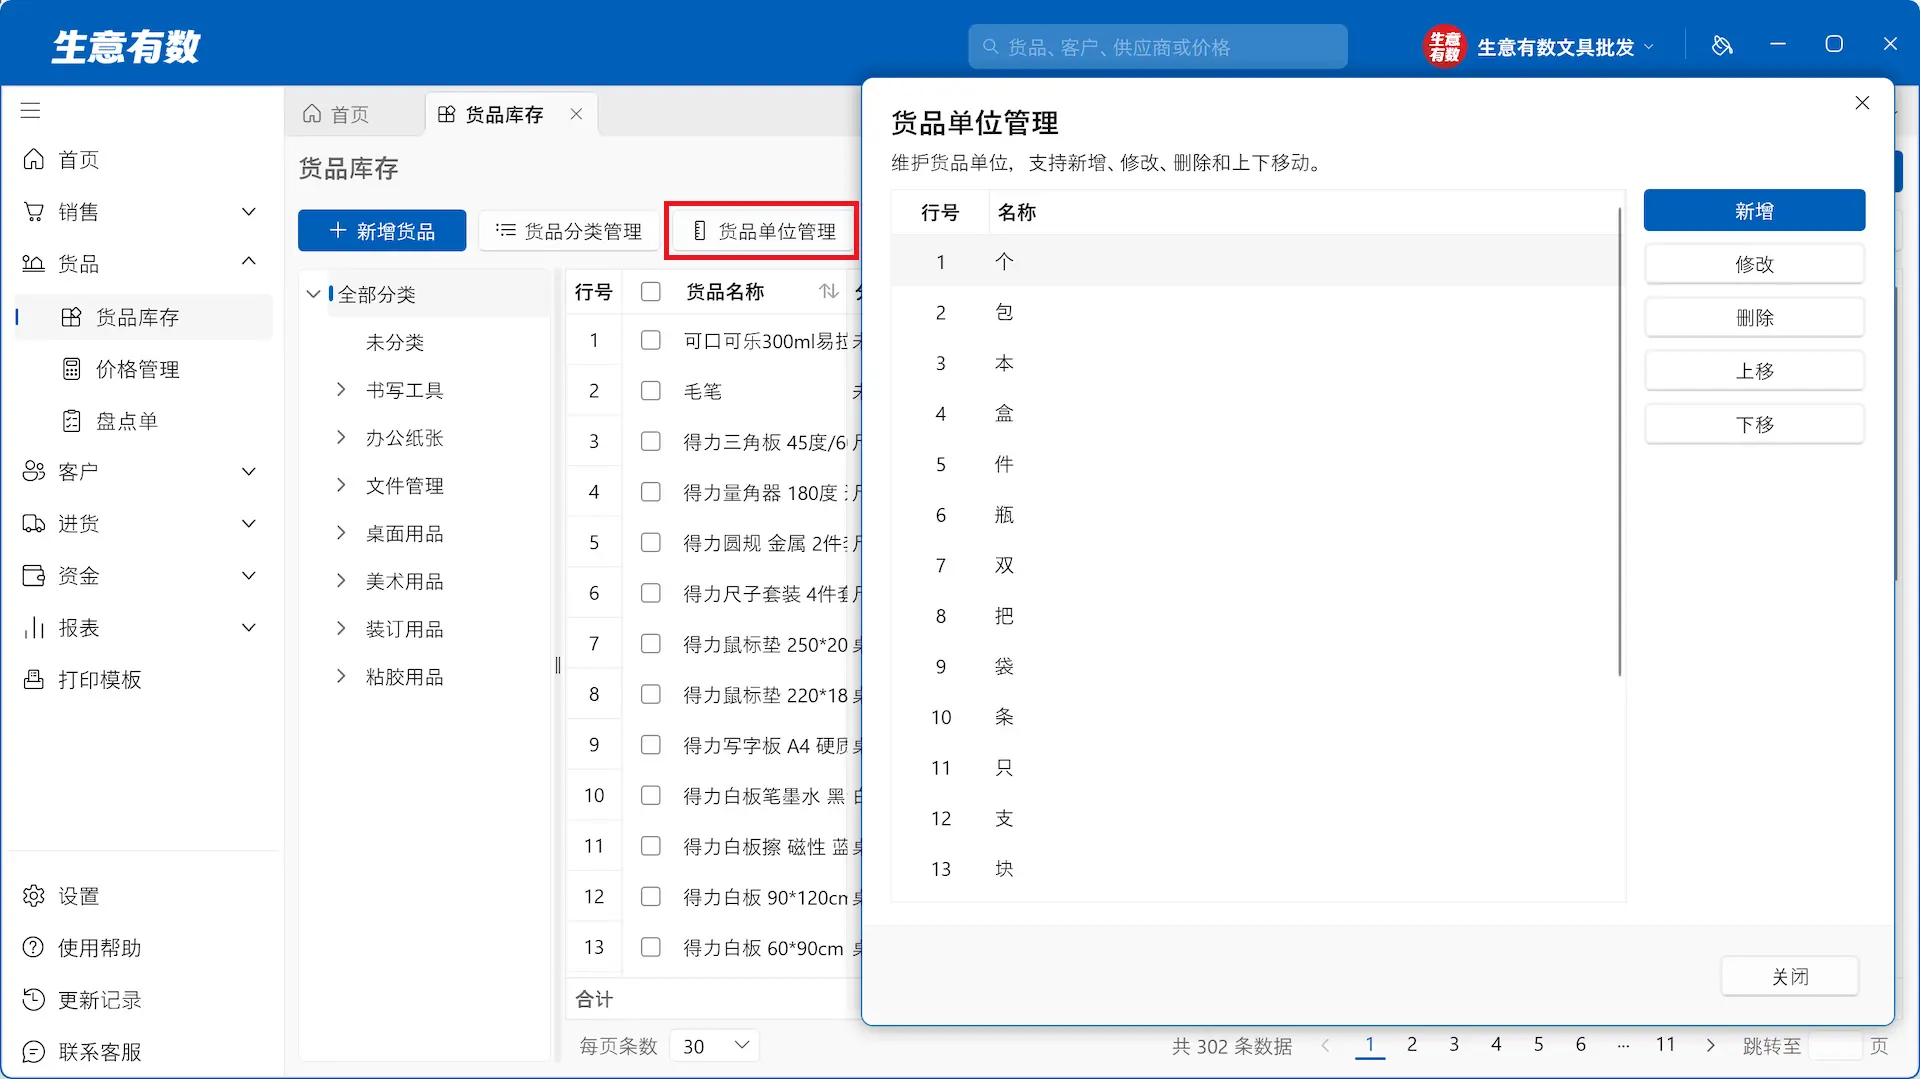This screenshot has width=1920, height=1079.
Task: Open 货品分类管理
Action: pos(569,231)
